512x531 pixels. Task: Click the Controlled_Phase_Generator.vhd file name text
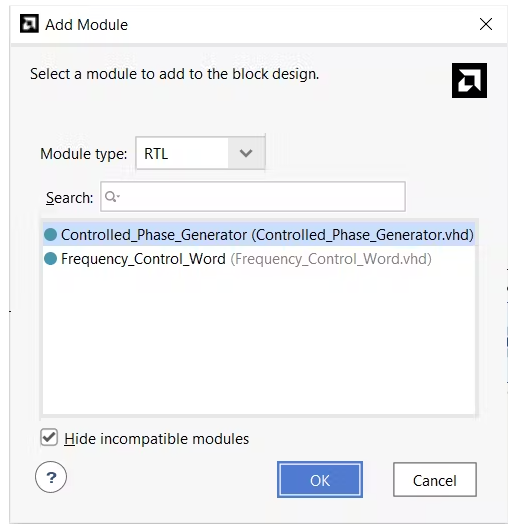coord(362,235)
